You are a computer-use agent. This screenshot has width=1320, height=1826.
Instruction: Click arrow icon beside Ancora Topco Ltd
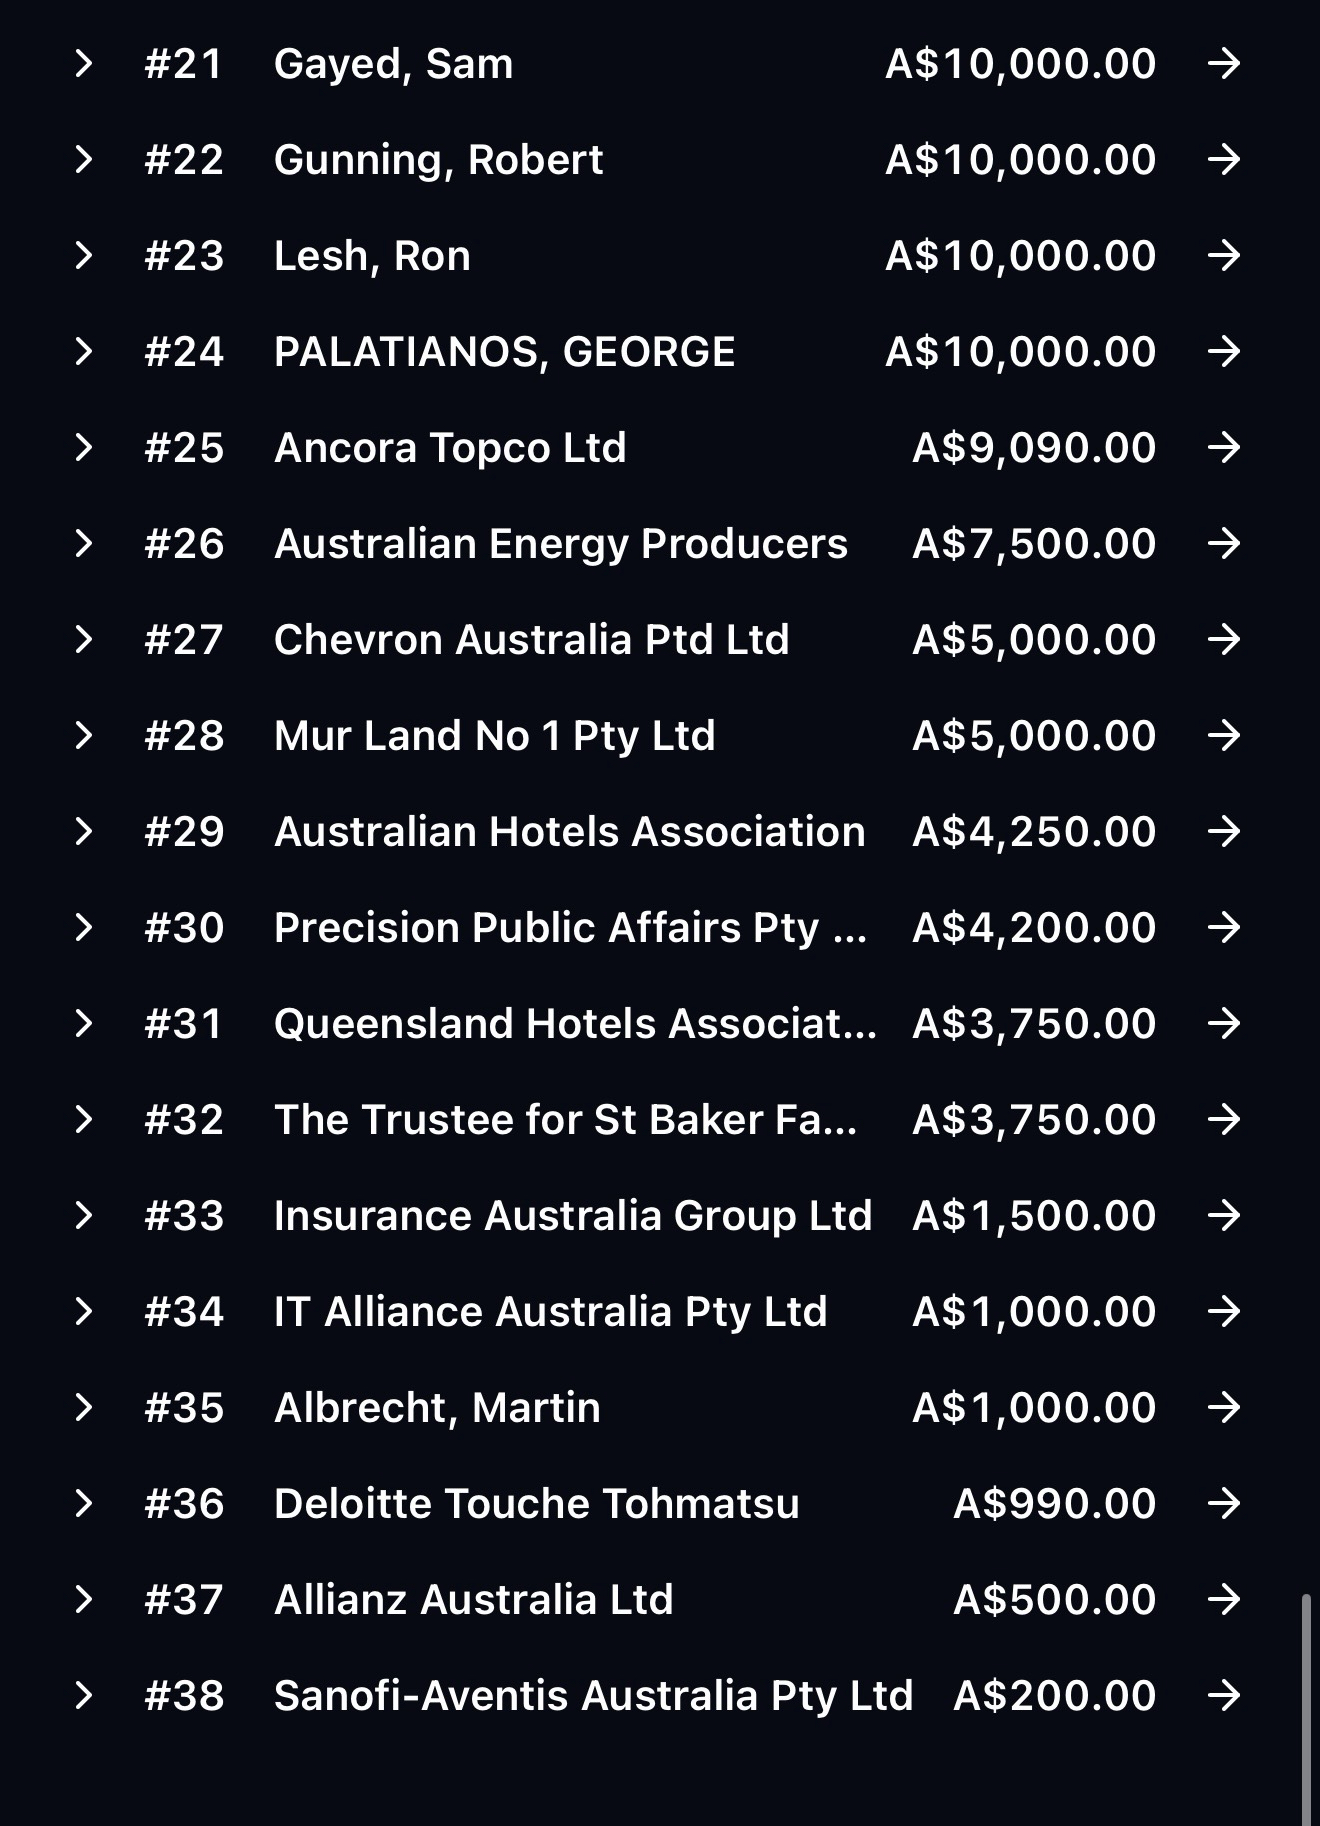pos(1223,448)
